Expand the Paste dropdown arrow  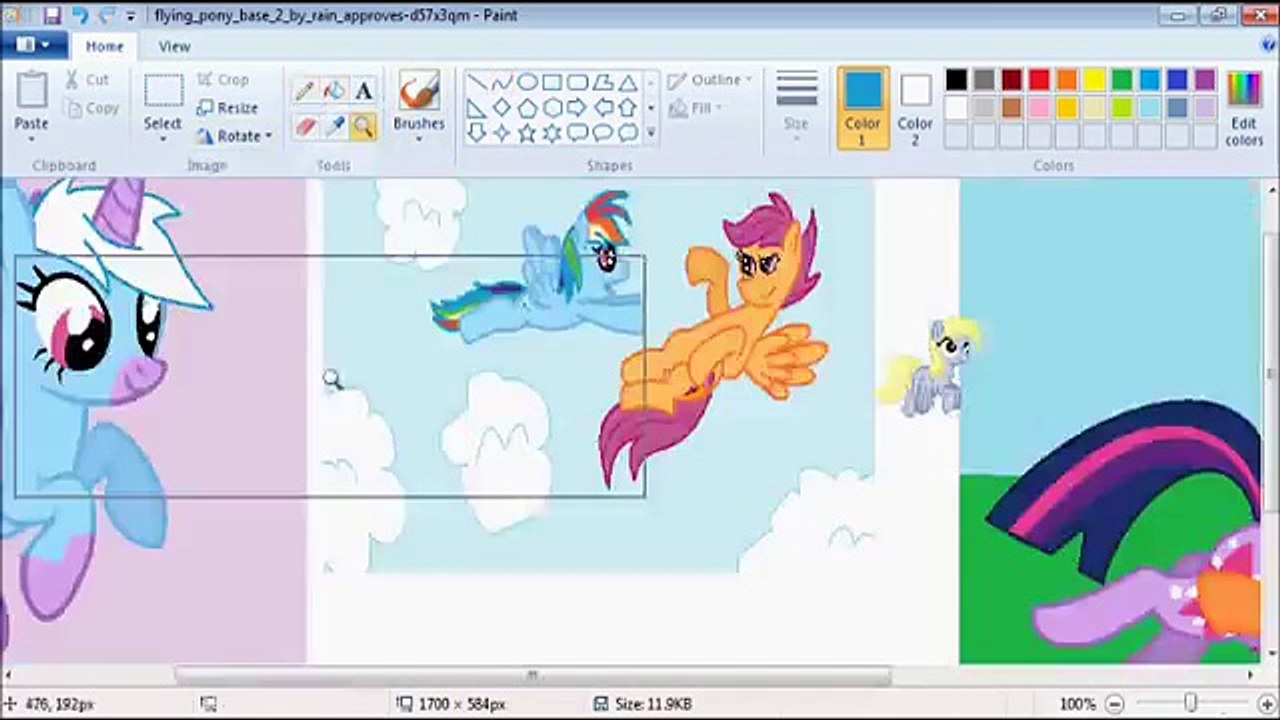coord(31,140)
